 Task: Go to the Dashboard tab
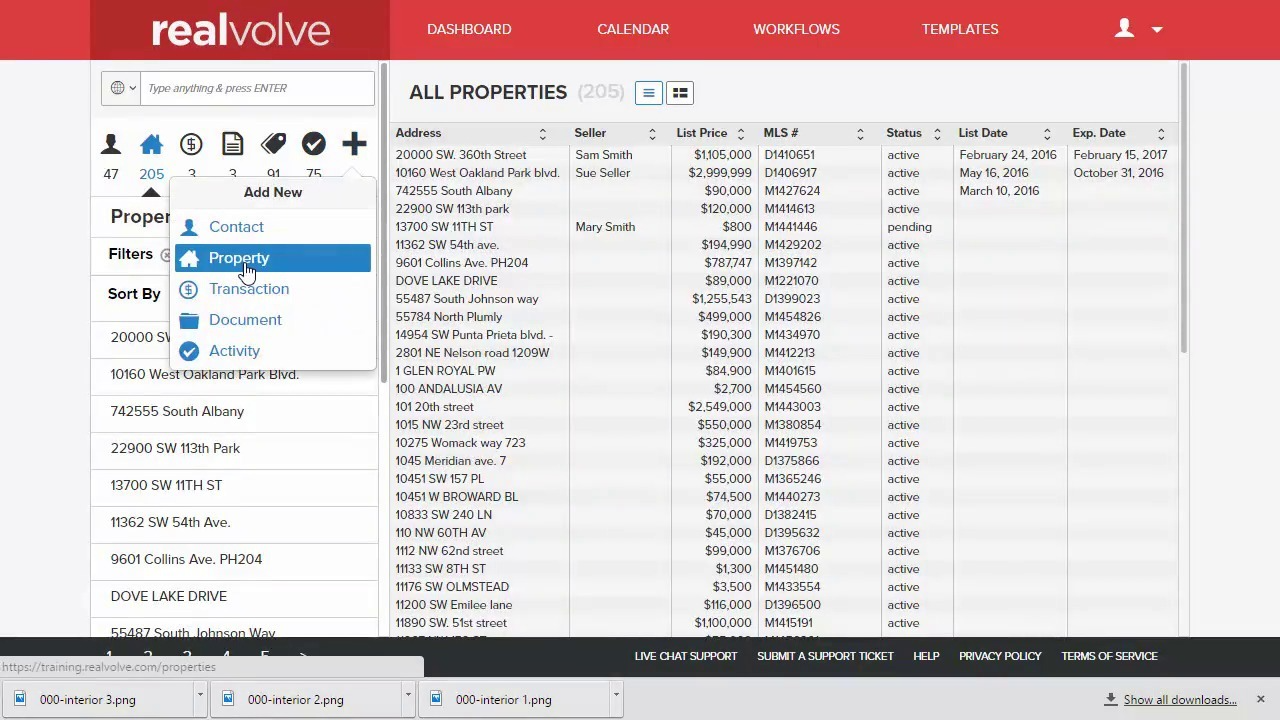coord(469,29)
